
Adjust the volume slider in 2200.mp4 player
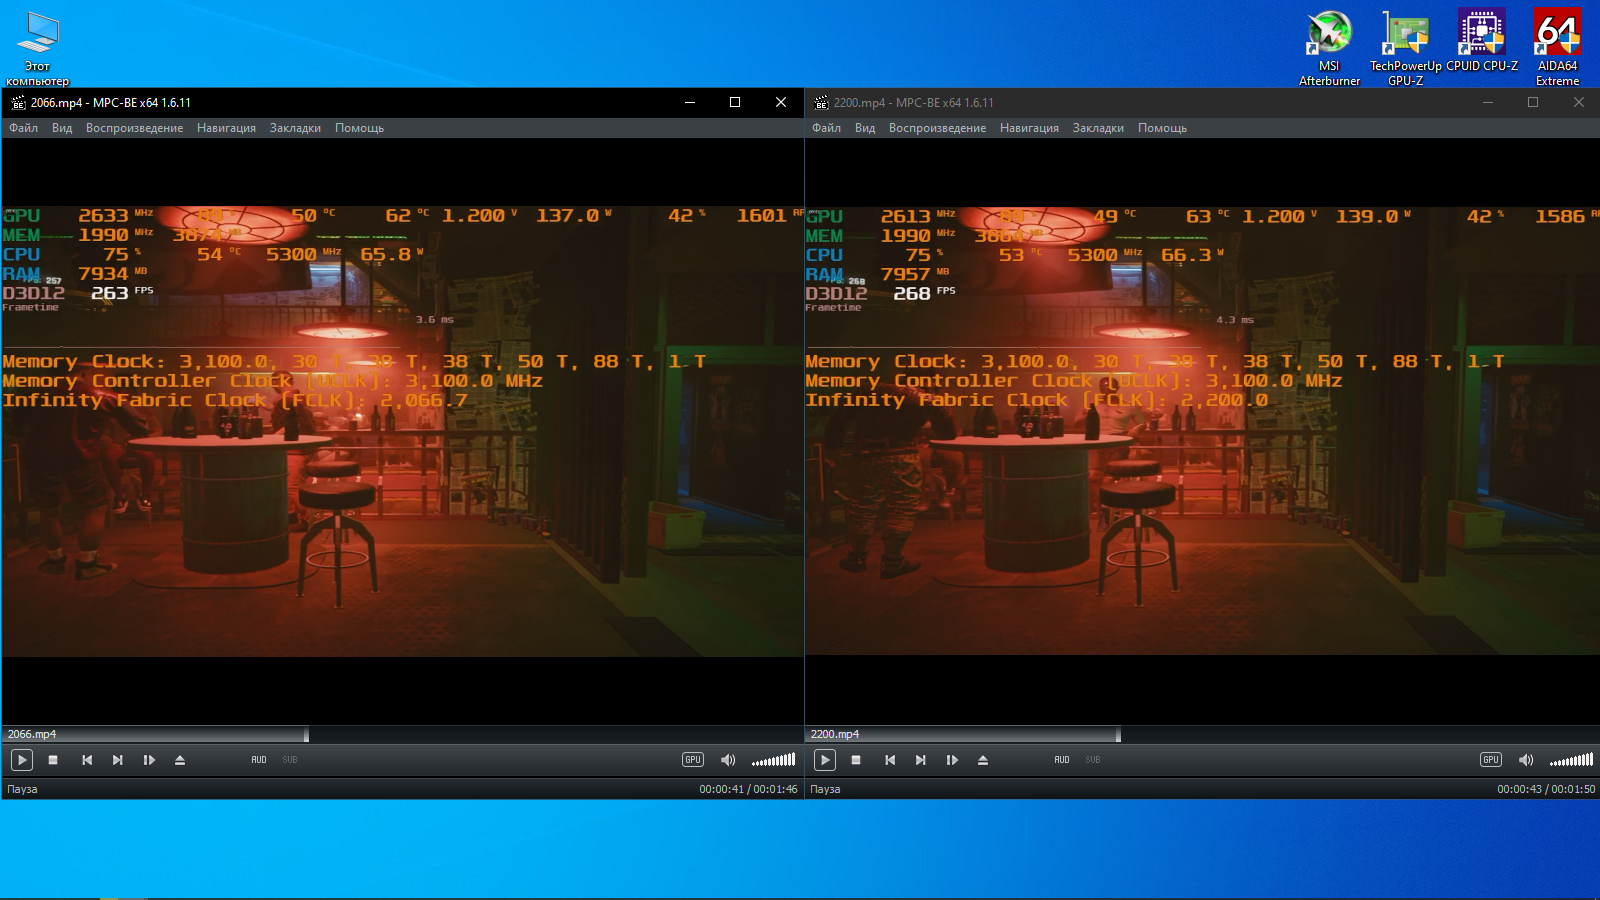tap(1572, 760)
